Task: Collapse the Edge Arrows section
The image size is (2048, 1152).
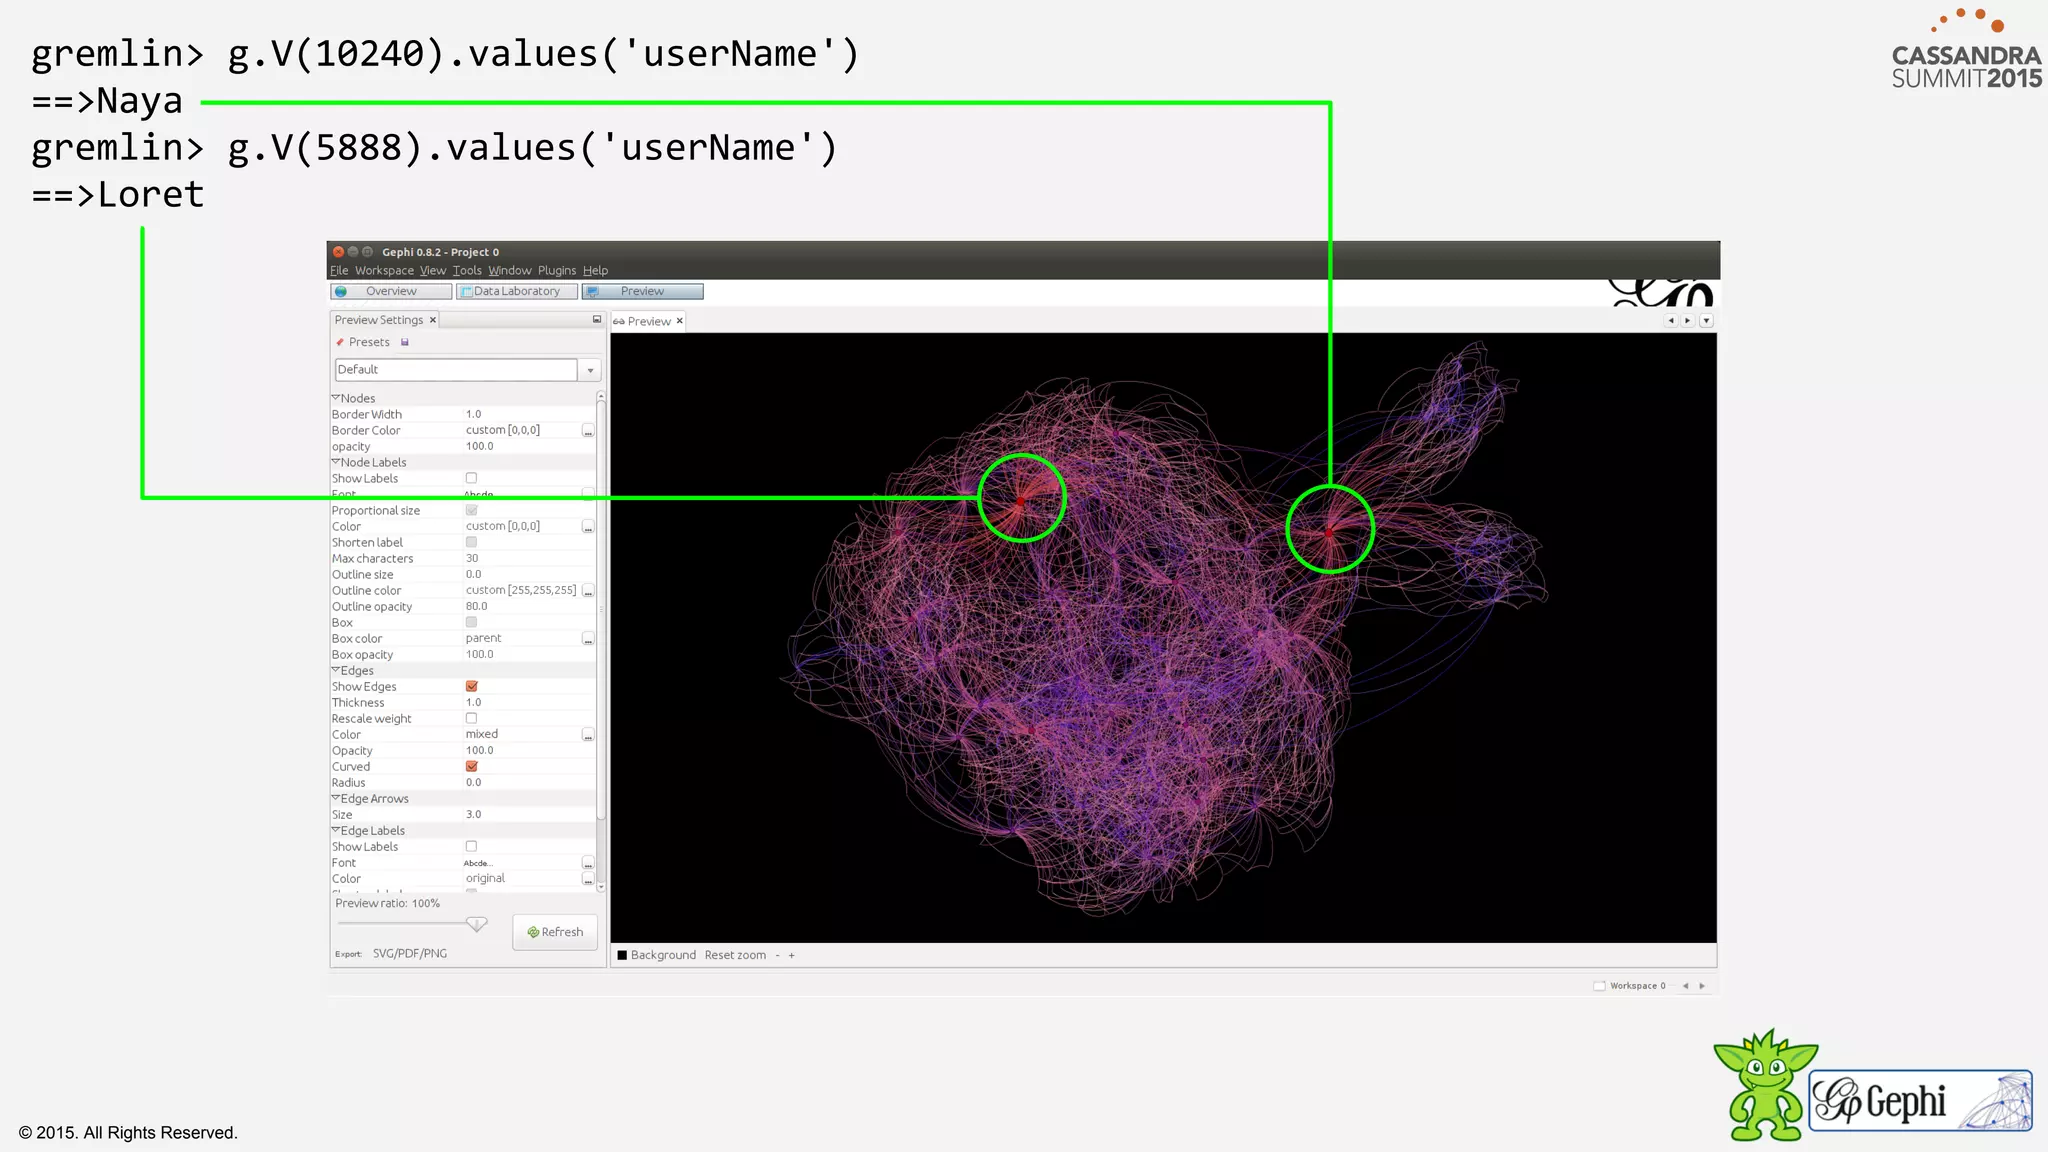Action: coord(336,798)
